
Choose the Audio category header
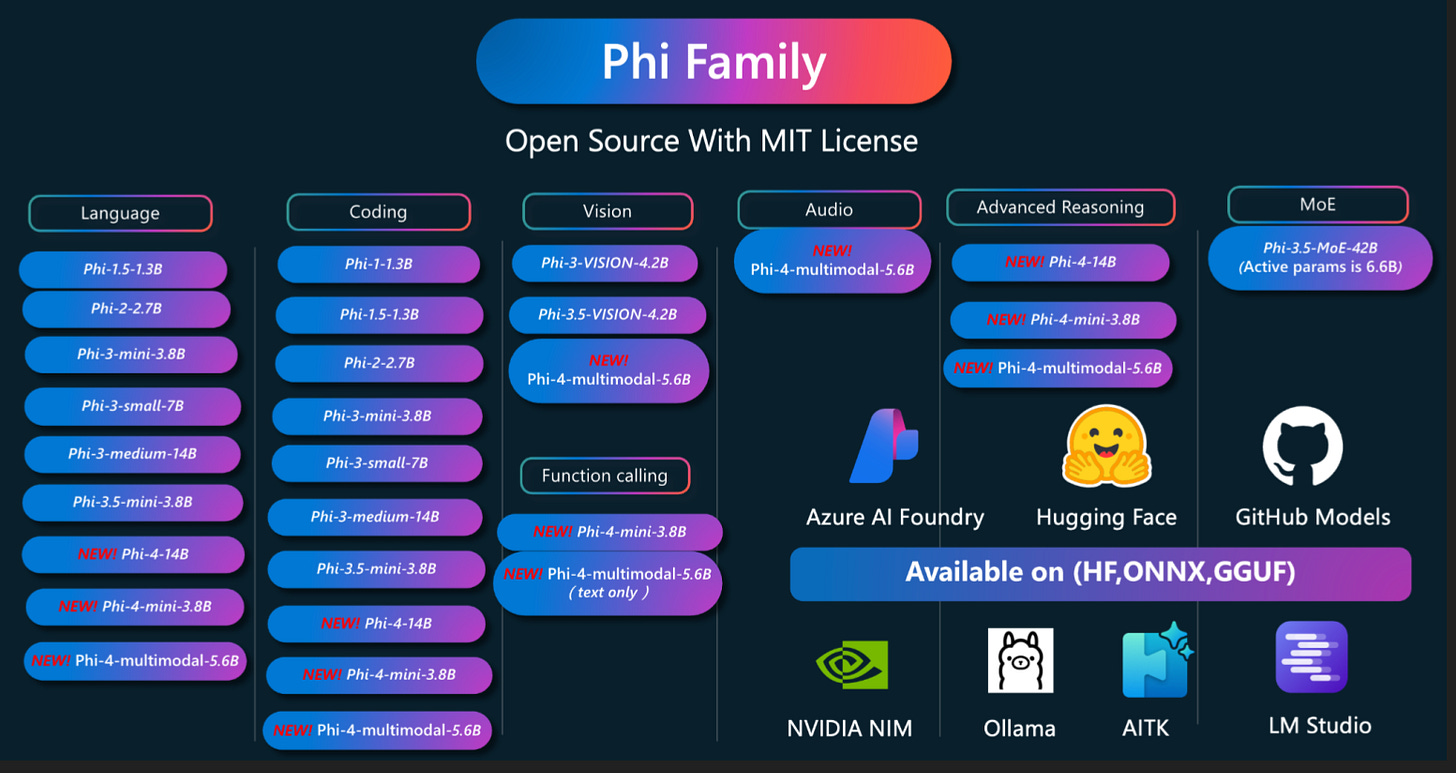829,209
